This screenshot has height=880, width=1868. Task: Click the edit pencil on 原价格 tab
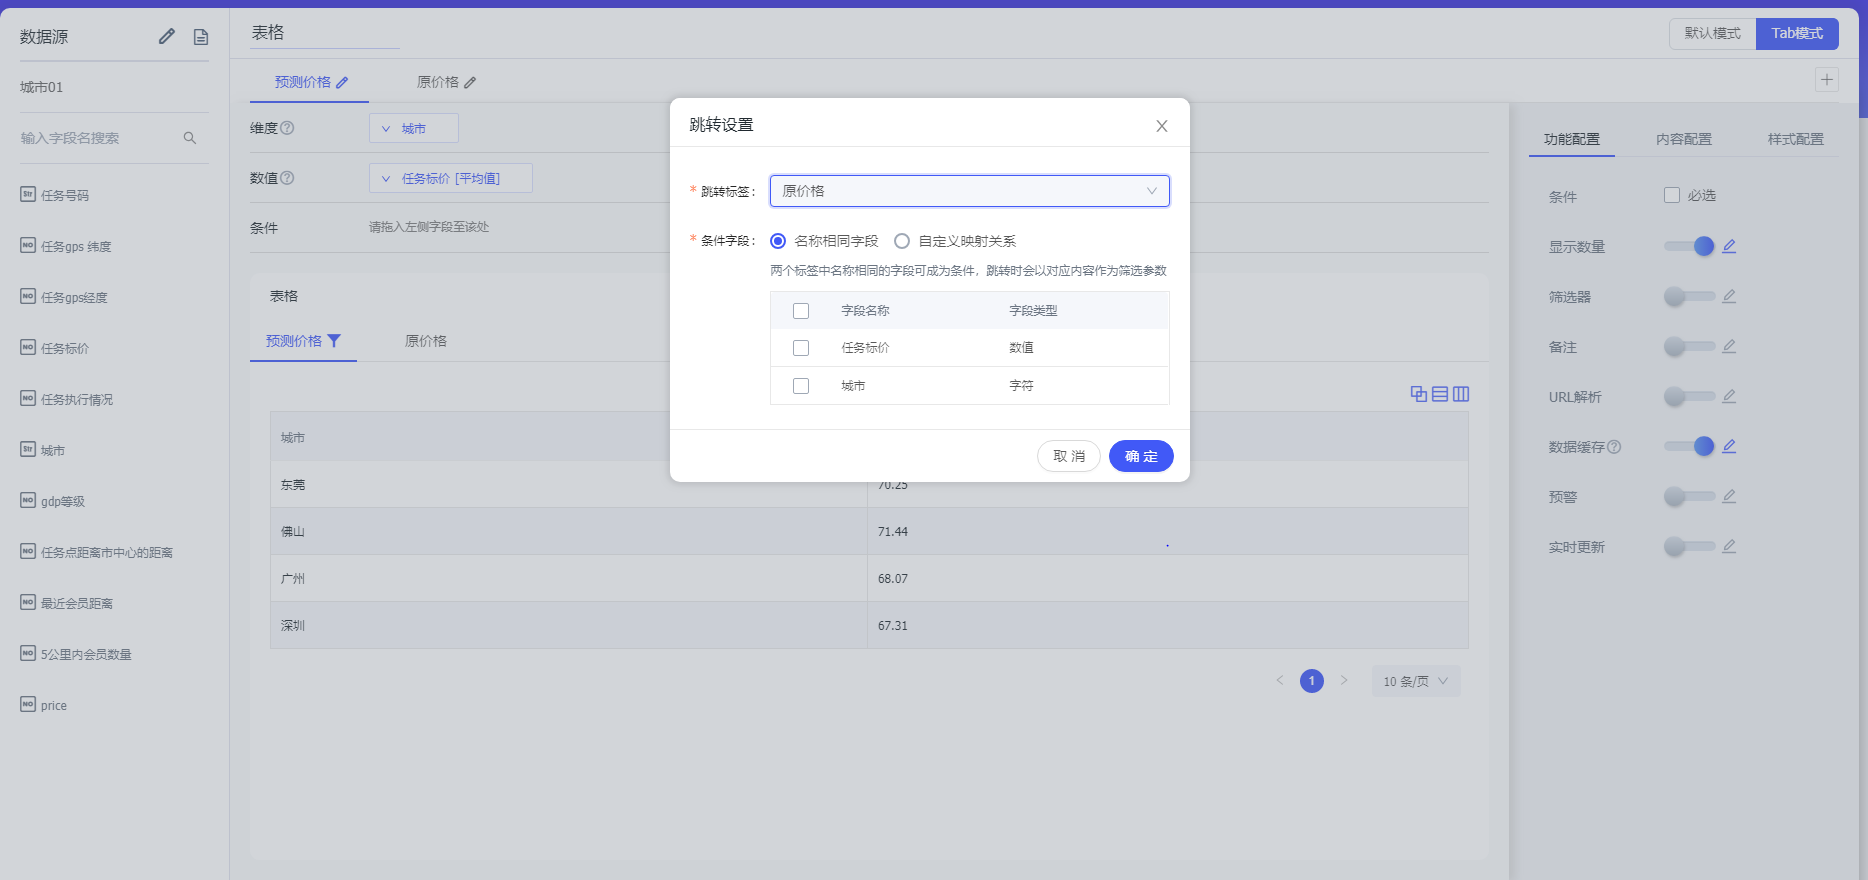[x=470, y=83]
